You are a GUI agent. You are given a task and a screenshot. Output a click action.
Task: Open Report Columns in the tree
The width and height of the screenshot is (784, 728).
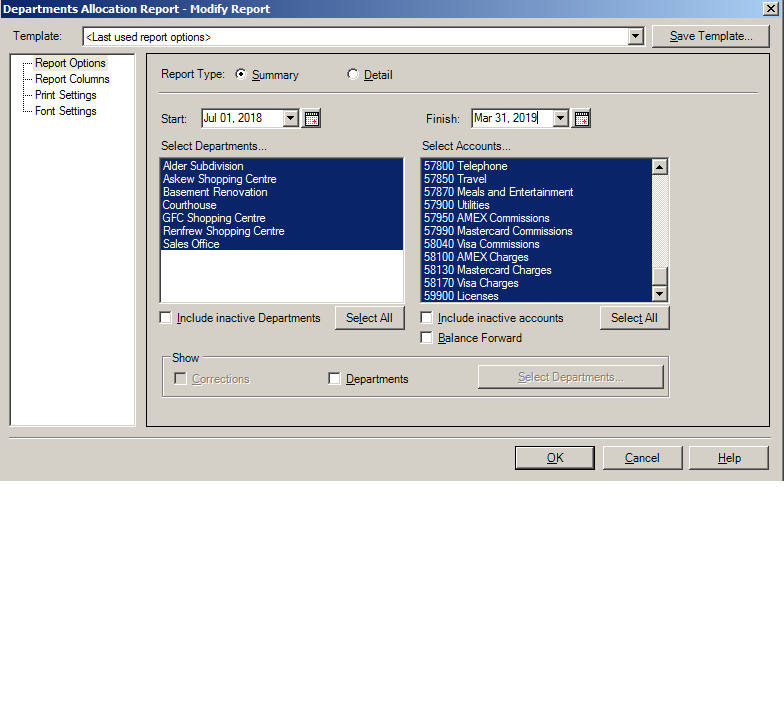point(72,79)
